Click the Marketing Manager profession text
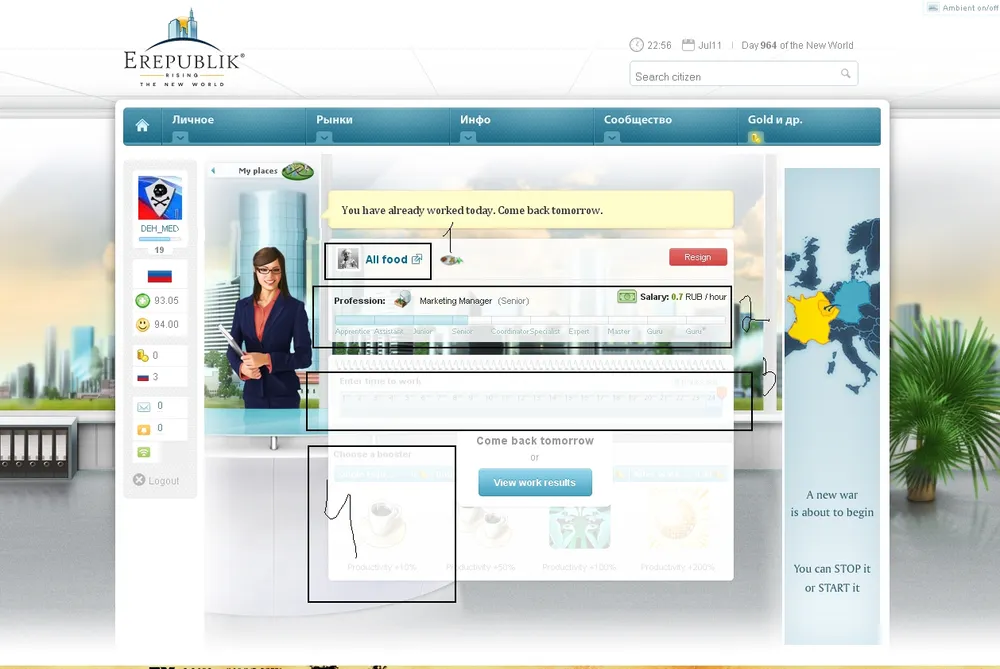 tap(455, 300)
